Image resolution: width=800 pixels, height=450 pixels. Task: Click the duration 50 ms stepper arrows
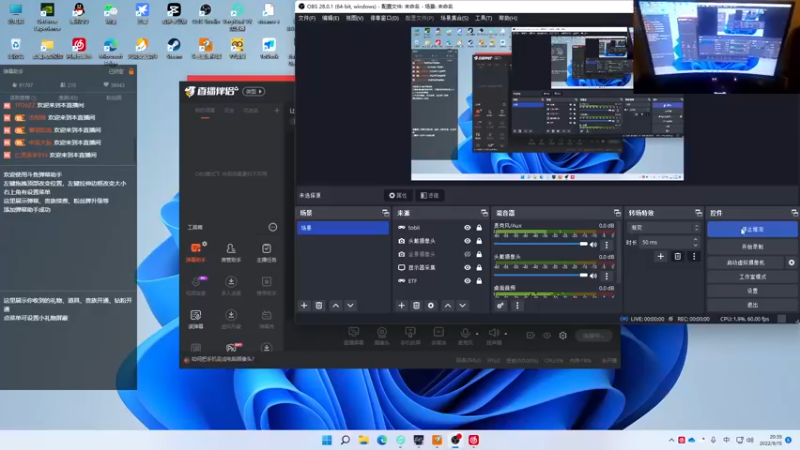[x=696, y=242]
